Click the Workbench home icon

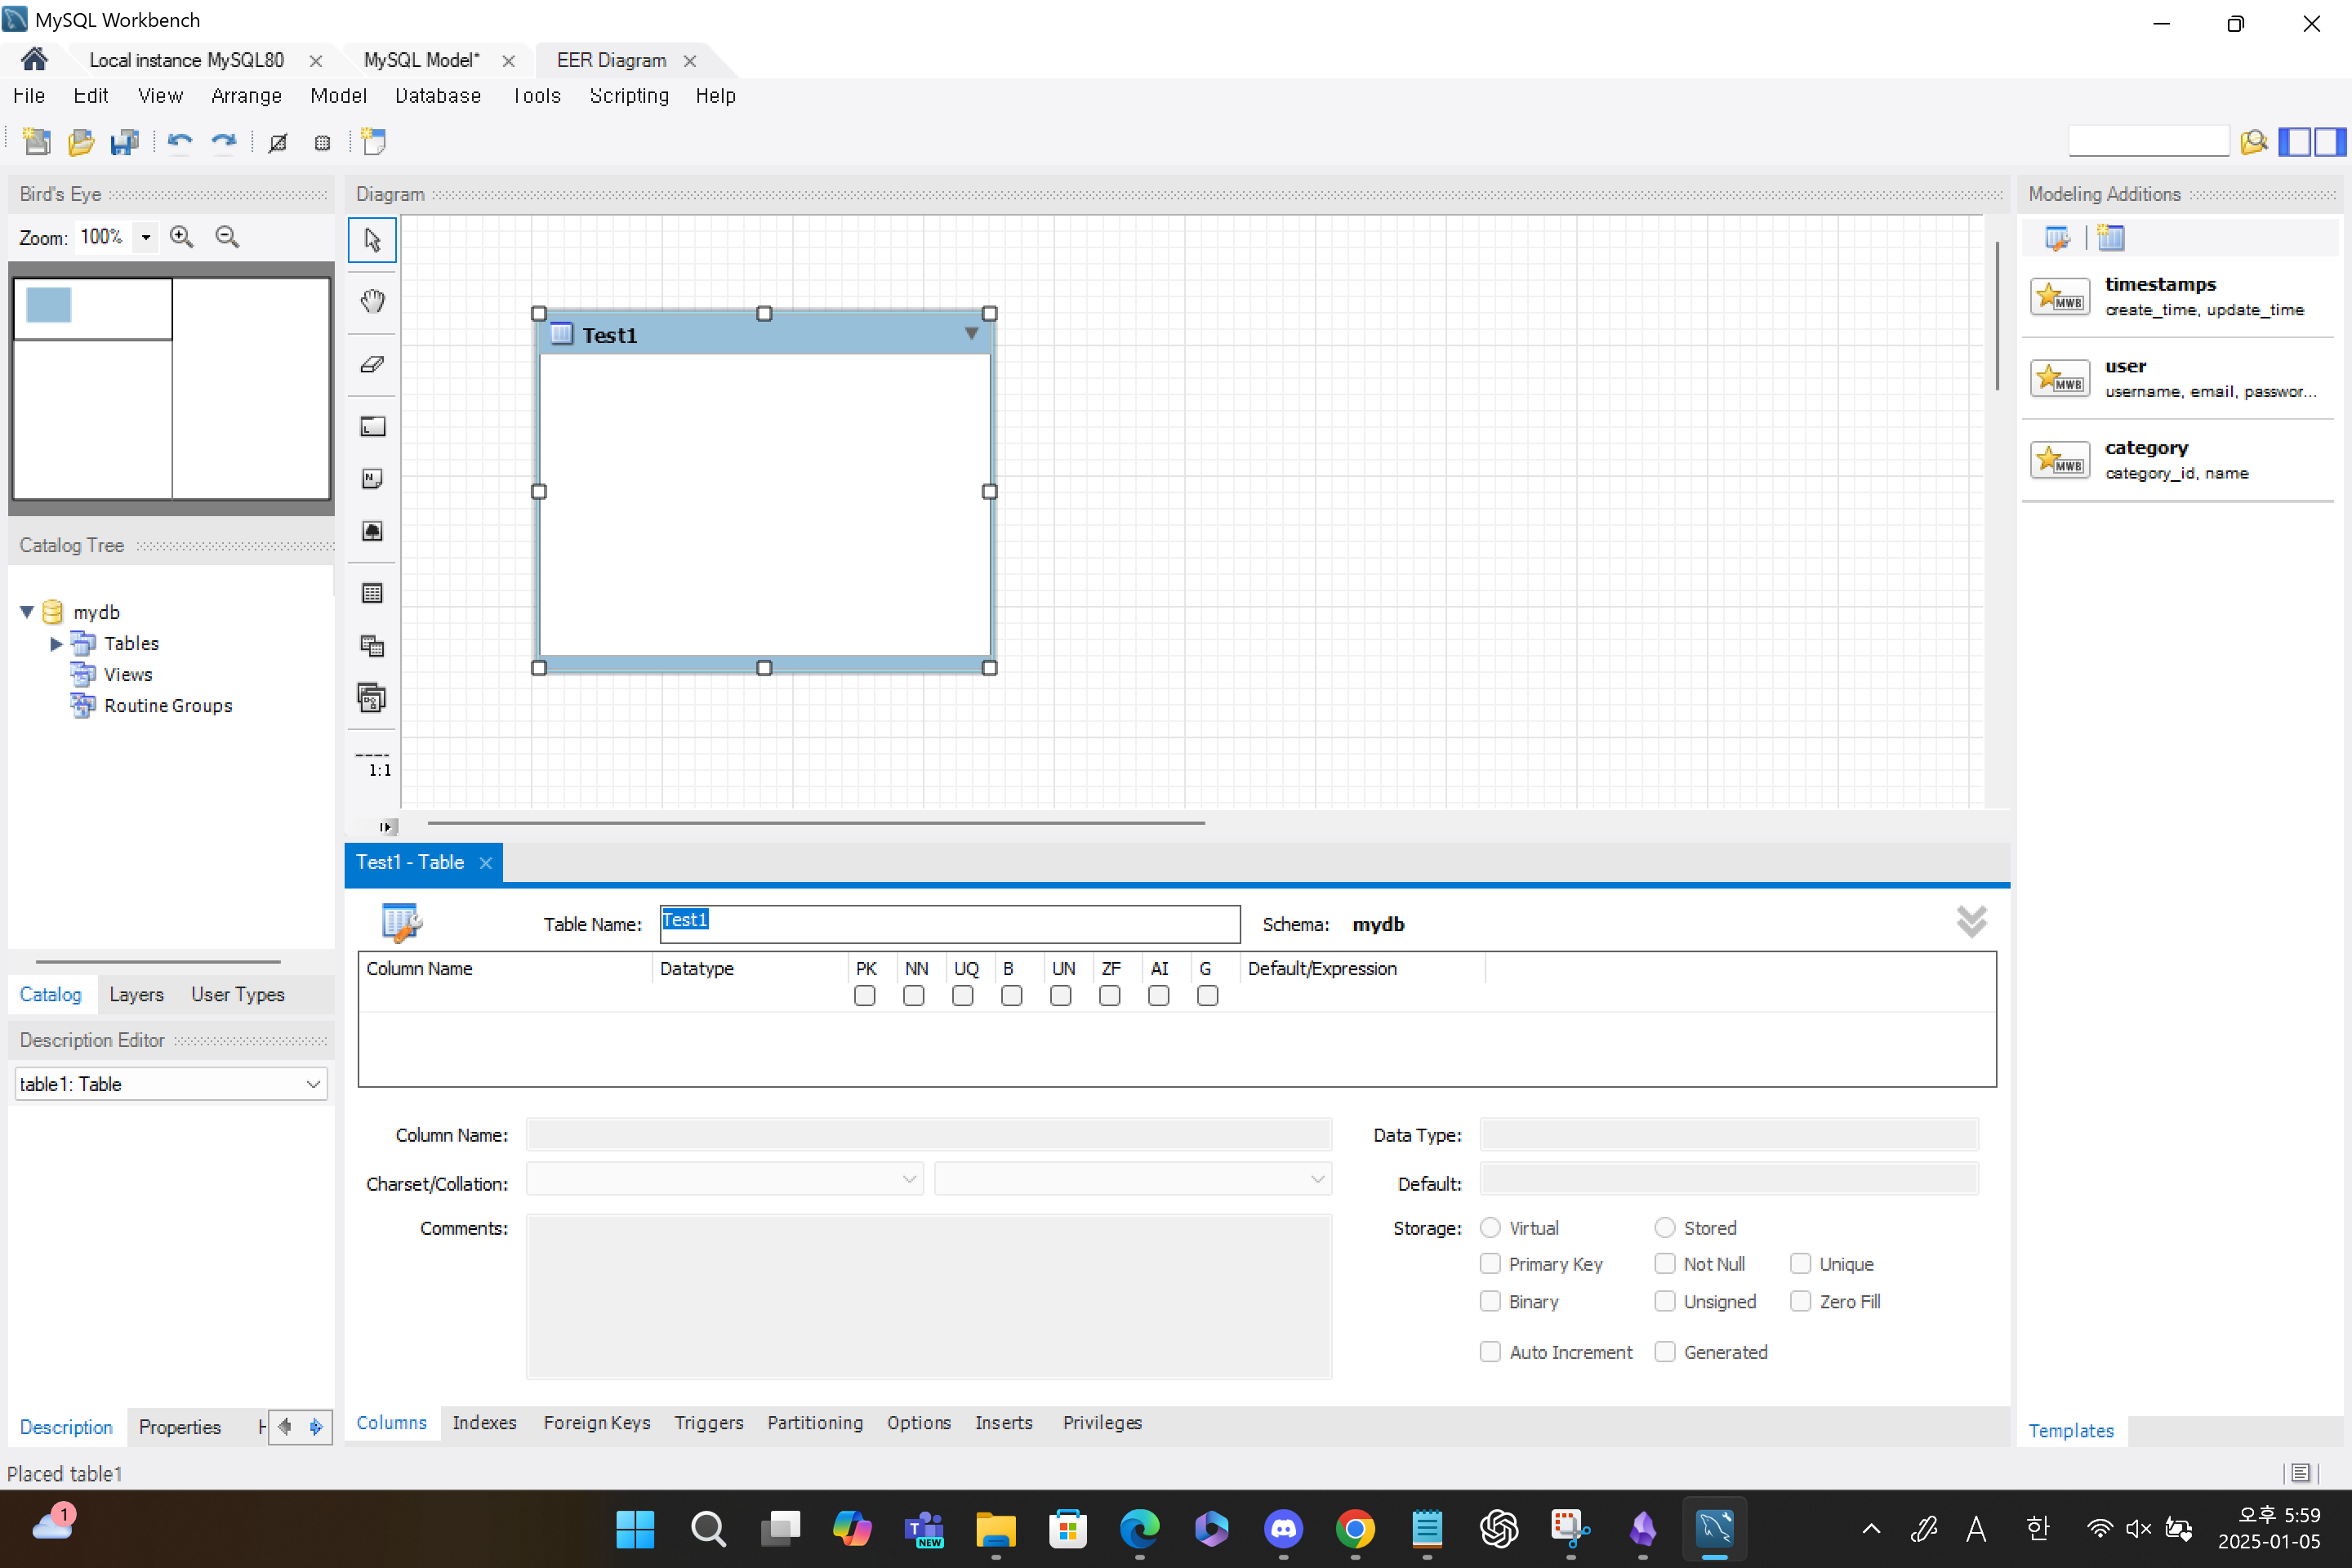click(x=34, y=60)
